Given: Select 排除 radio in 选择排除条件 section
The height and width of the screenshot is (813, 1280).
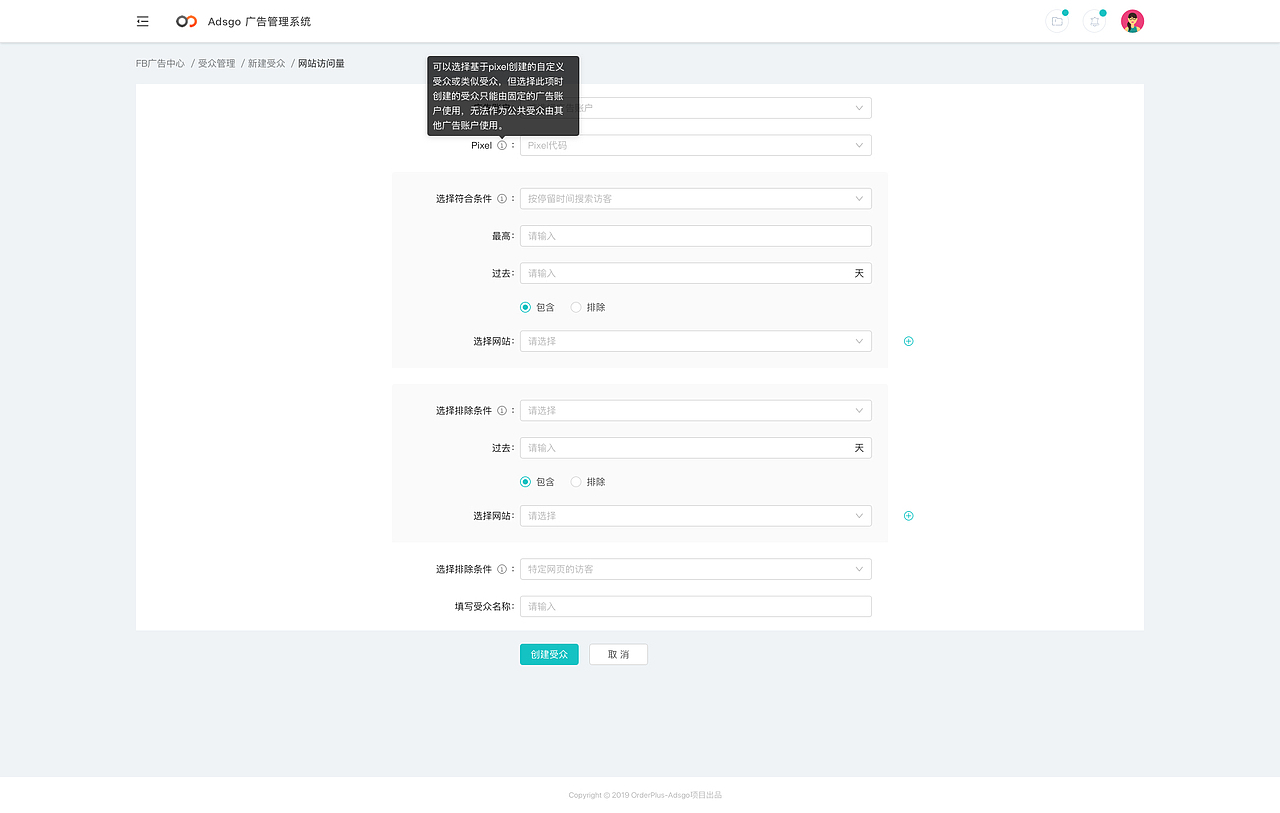Looking at the screenshot, I should [576, 482].
